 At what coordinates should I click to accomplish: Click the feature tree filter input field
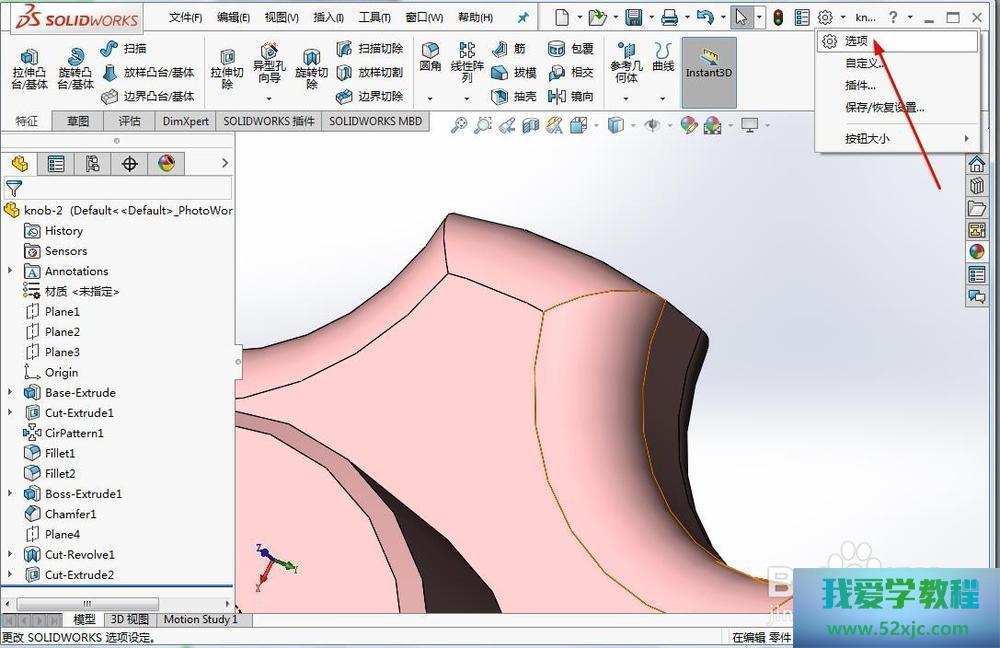(x=128, y=188)
